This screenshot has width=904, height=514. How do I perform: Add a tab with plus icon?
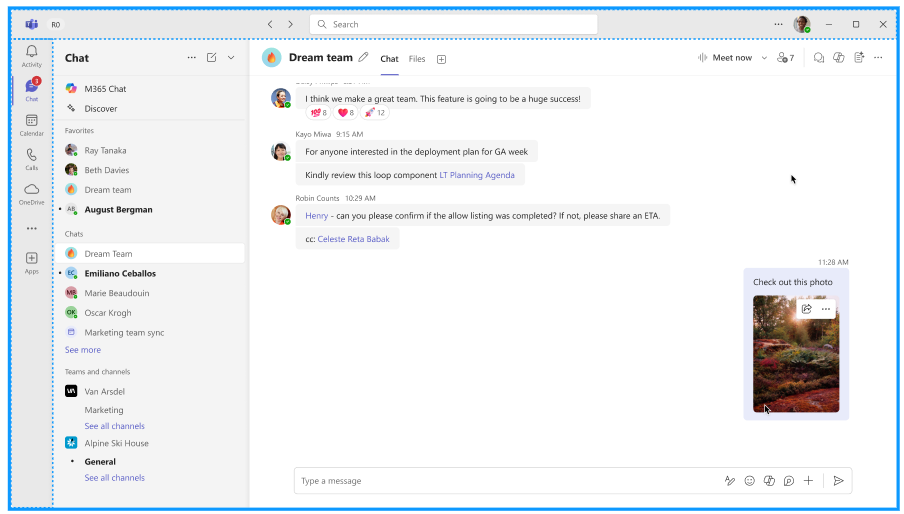pos(442,59)
